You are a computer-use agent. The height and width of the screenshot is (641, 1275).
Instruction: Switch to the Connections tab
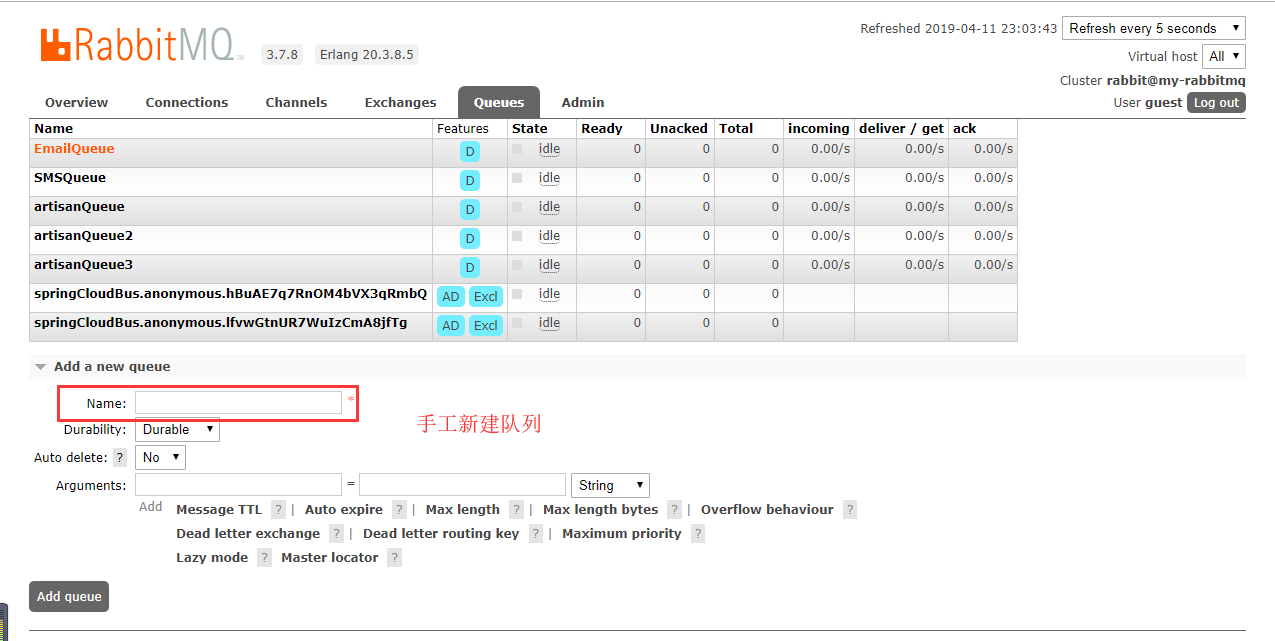pos(187,103)
